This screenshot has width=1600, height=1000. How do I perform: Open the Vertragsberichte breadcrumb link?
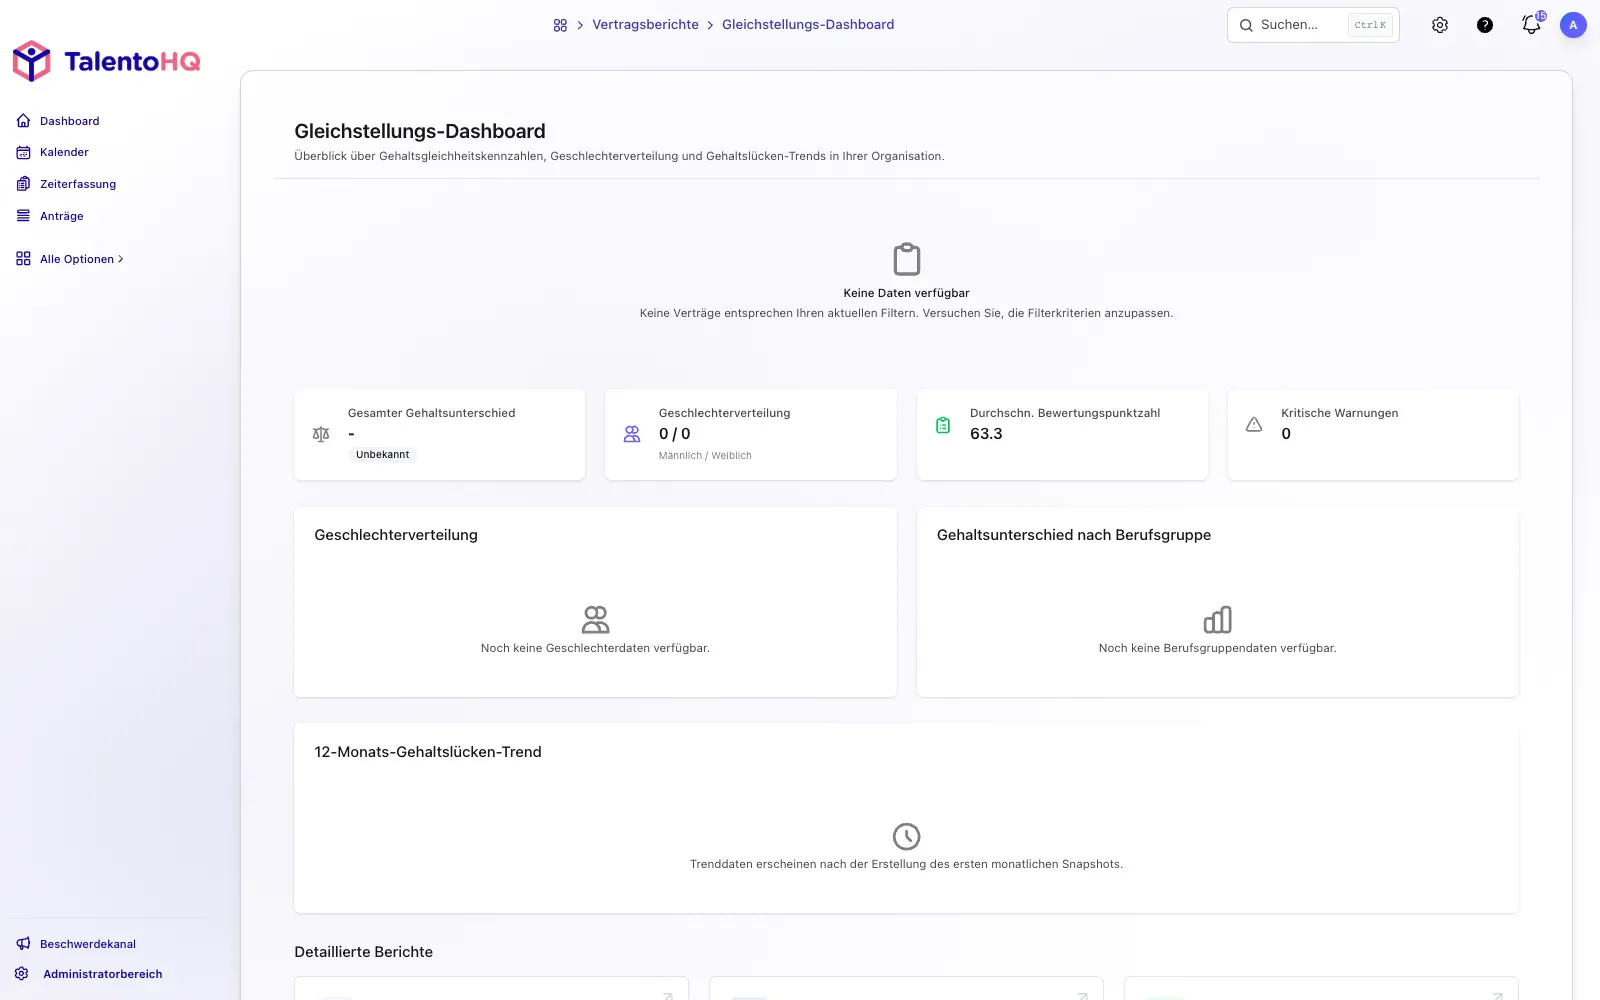(645, 25)
